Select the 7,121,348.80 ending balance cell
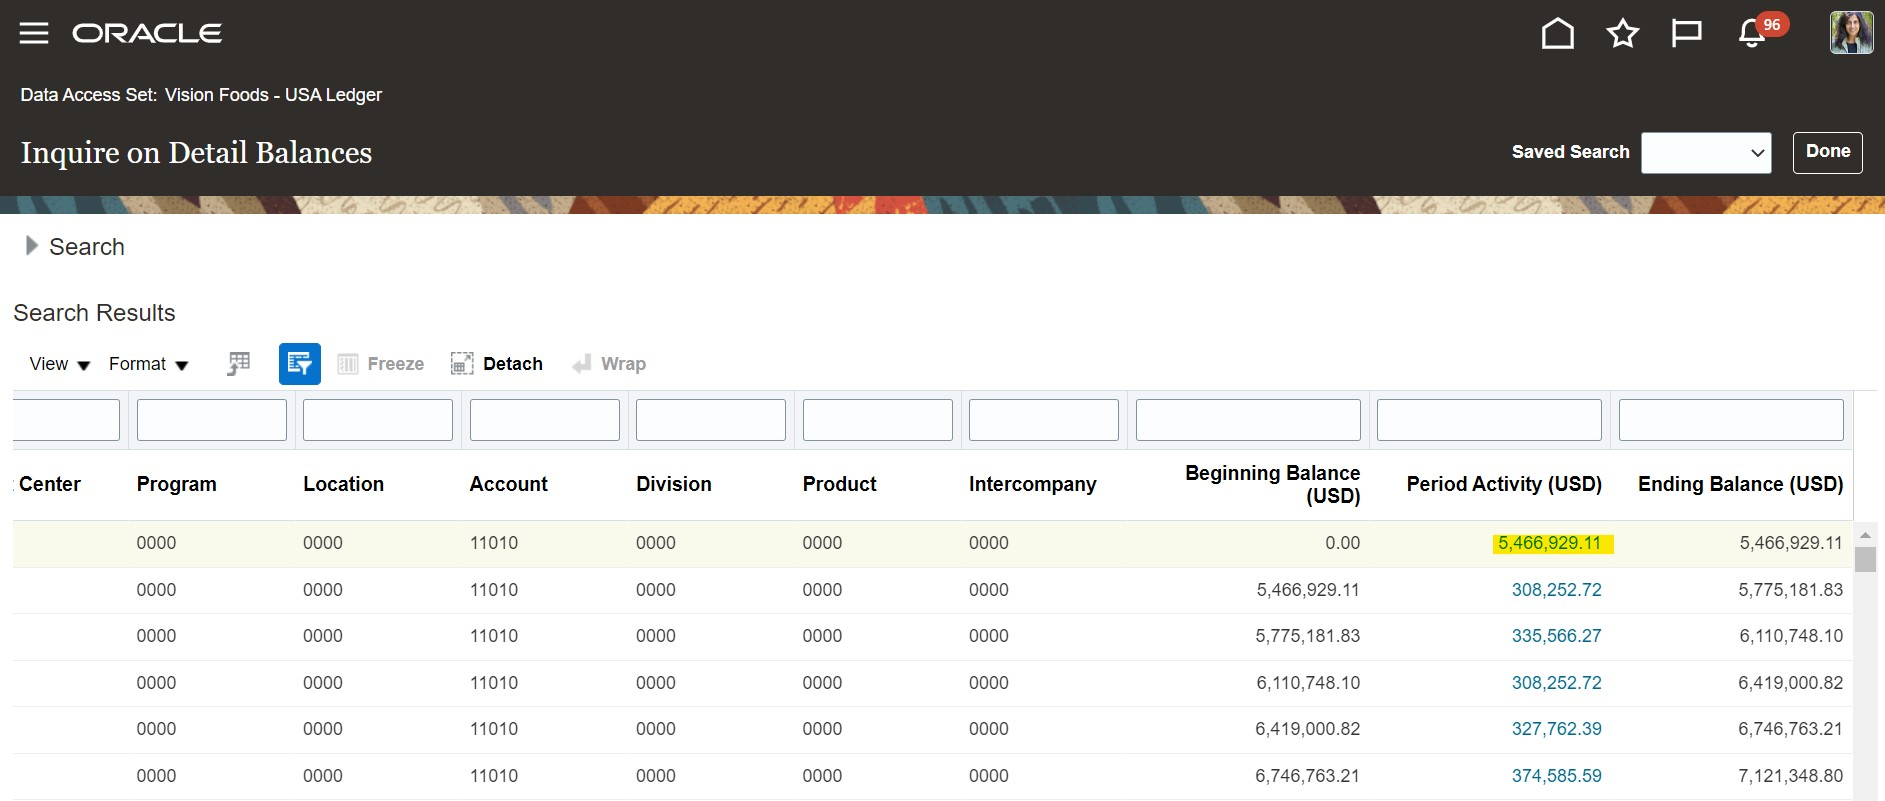The image size is (1885, 801). click(1790, 776)
